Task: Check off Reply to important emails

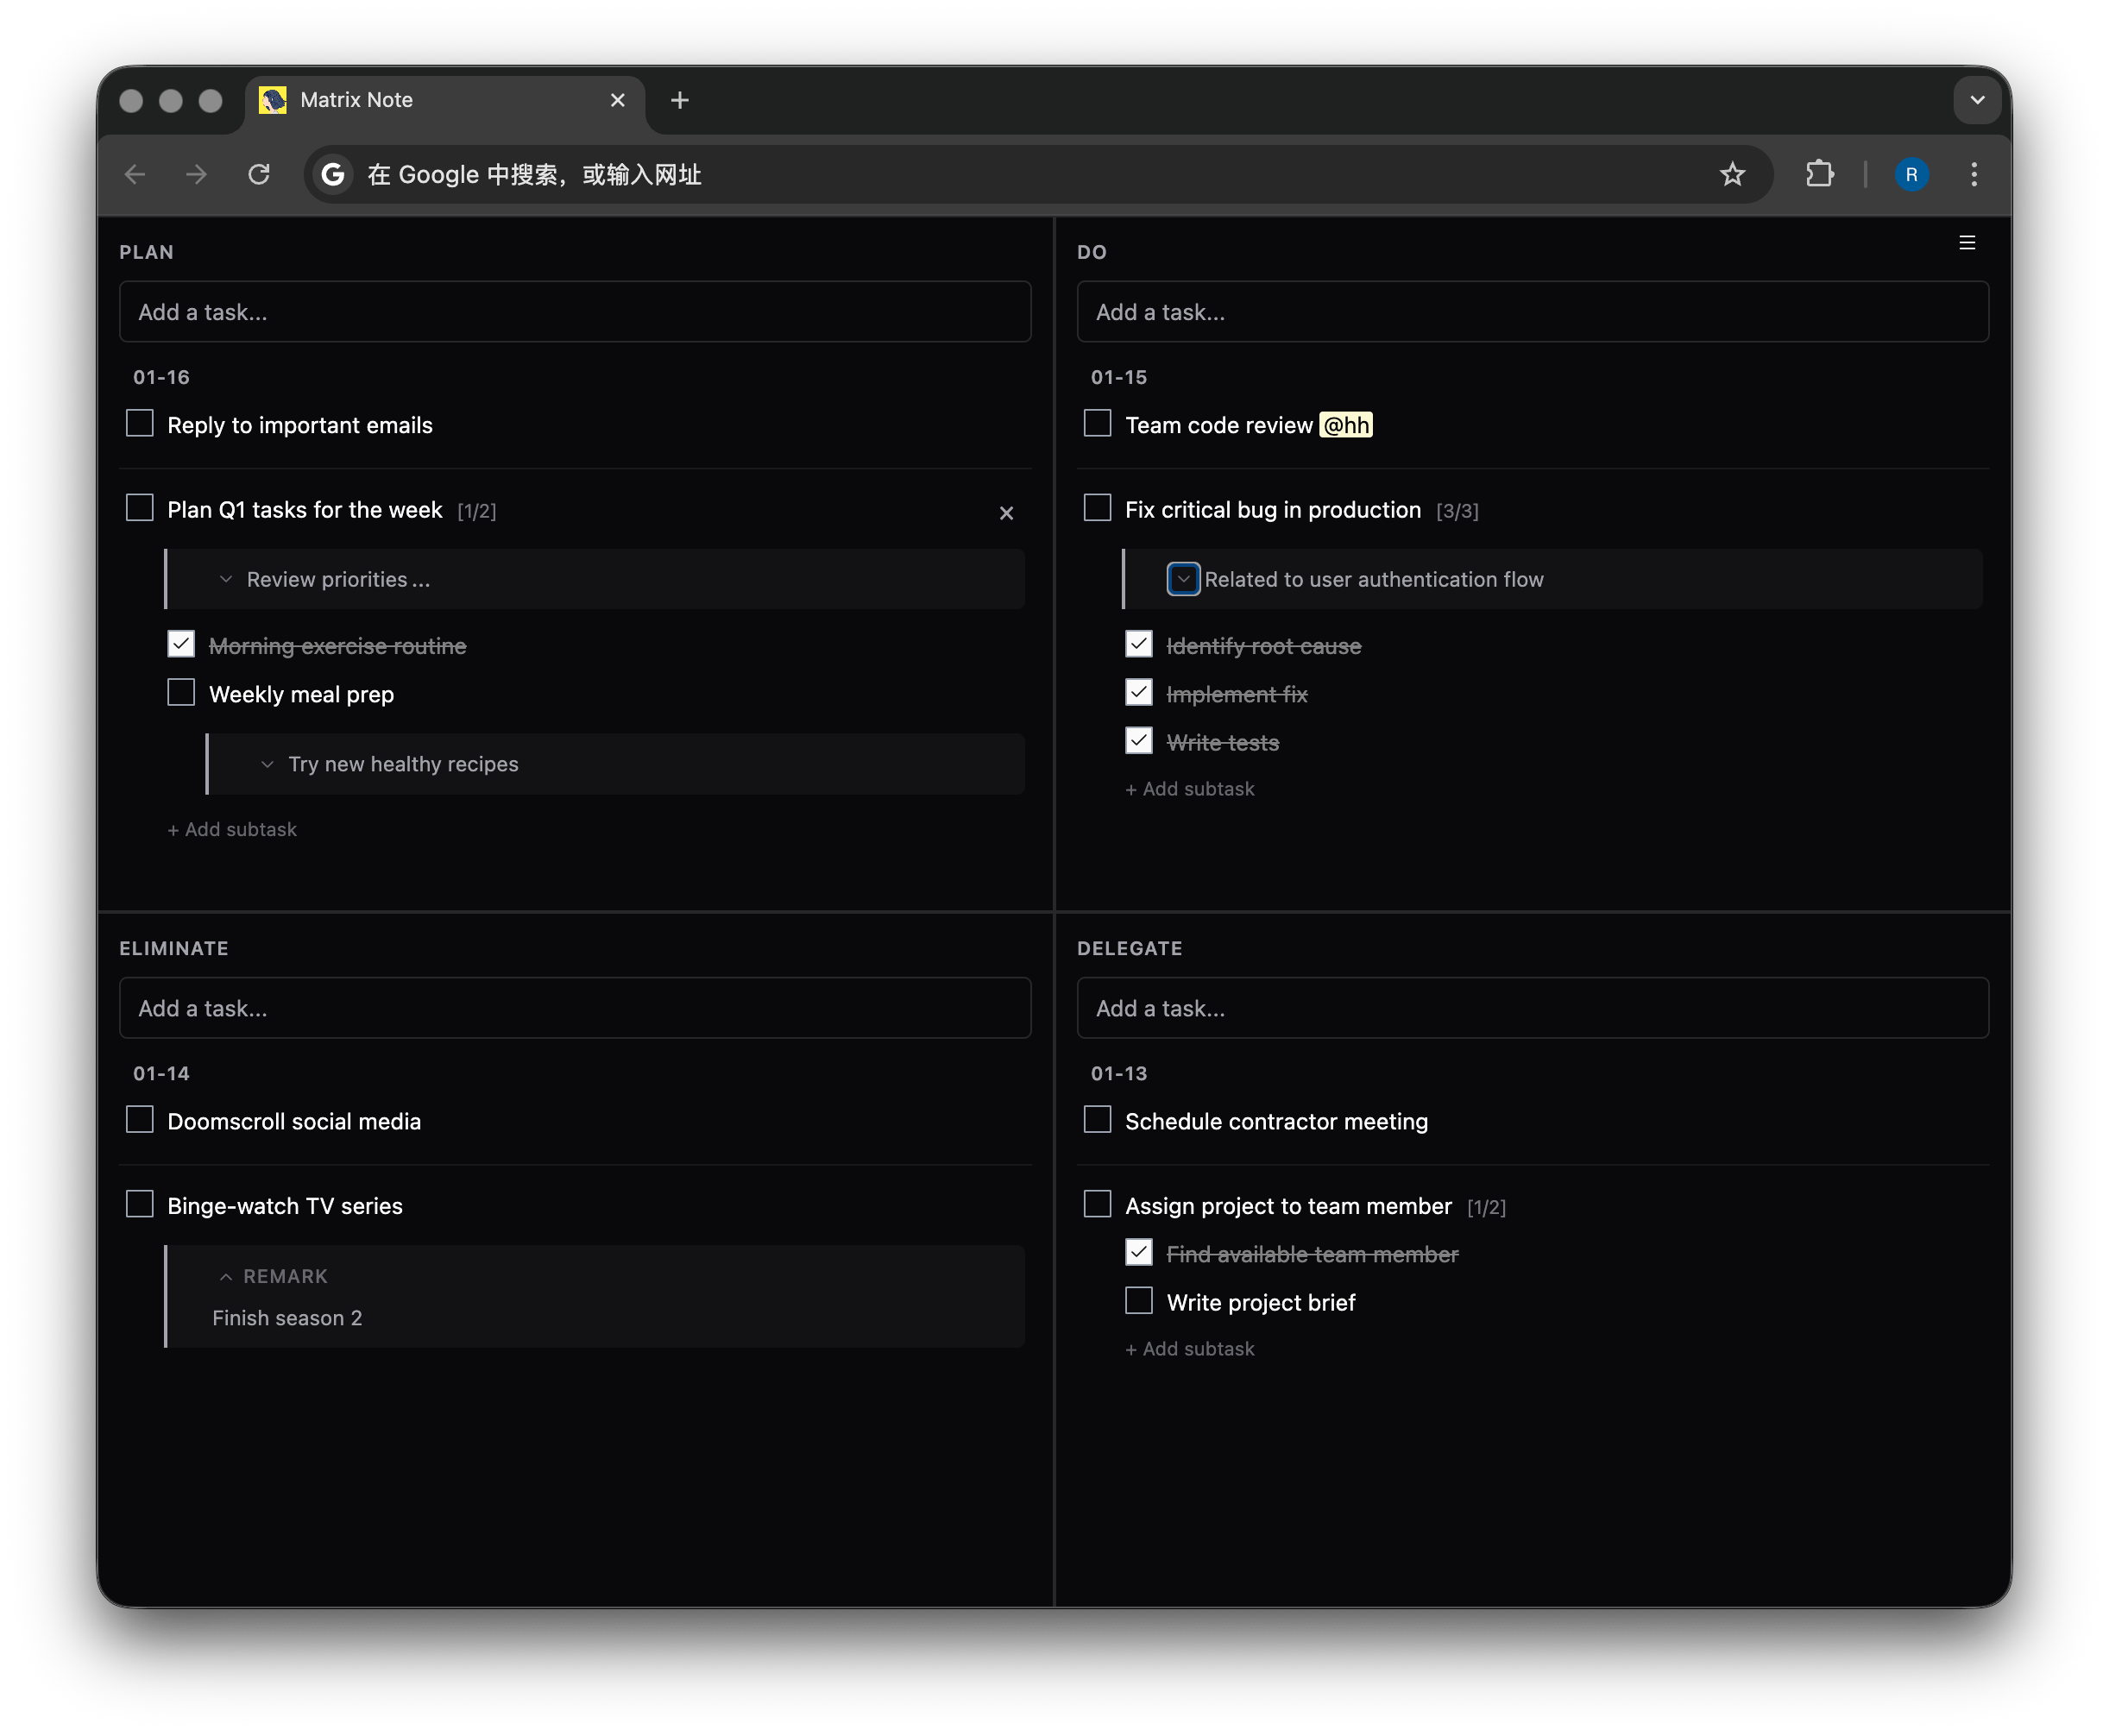Action: pos(140,424)
